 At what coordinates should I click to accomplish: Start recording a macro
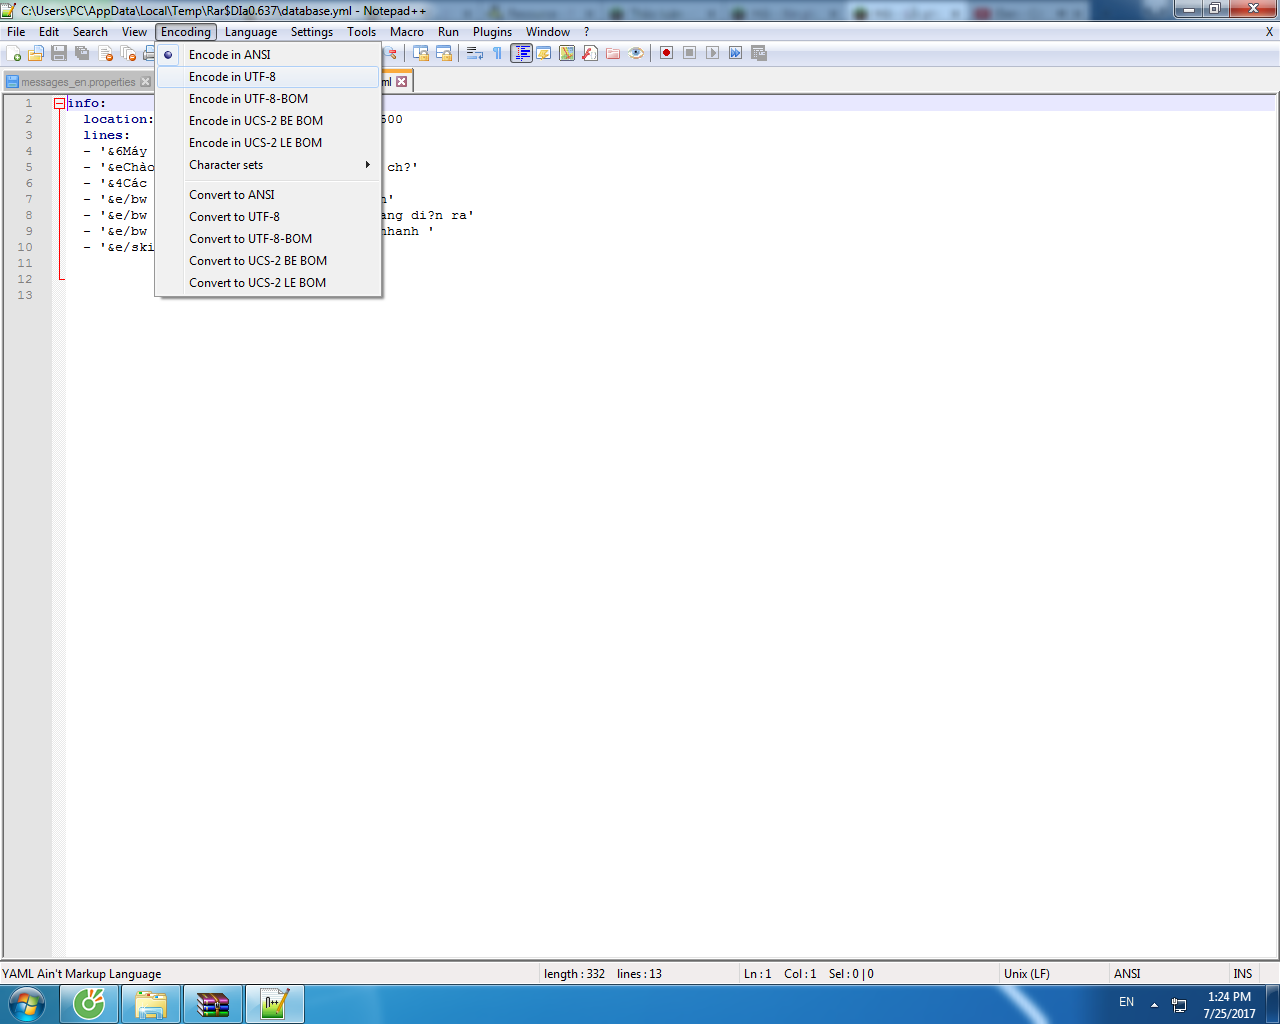[667, 53]
